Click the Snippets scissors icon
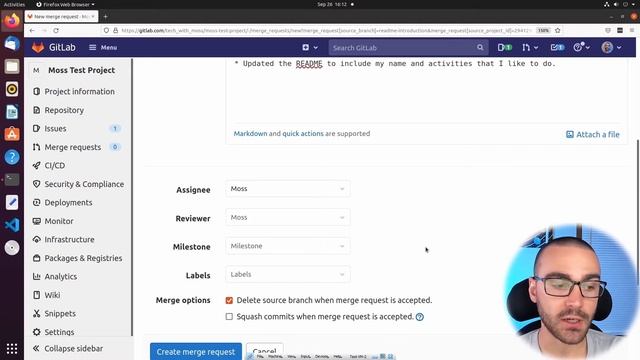Screen dimensions: 640x360 click(36, 313)
